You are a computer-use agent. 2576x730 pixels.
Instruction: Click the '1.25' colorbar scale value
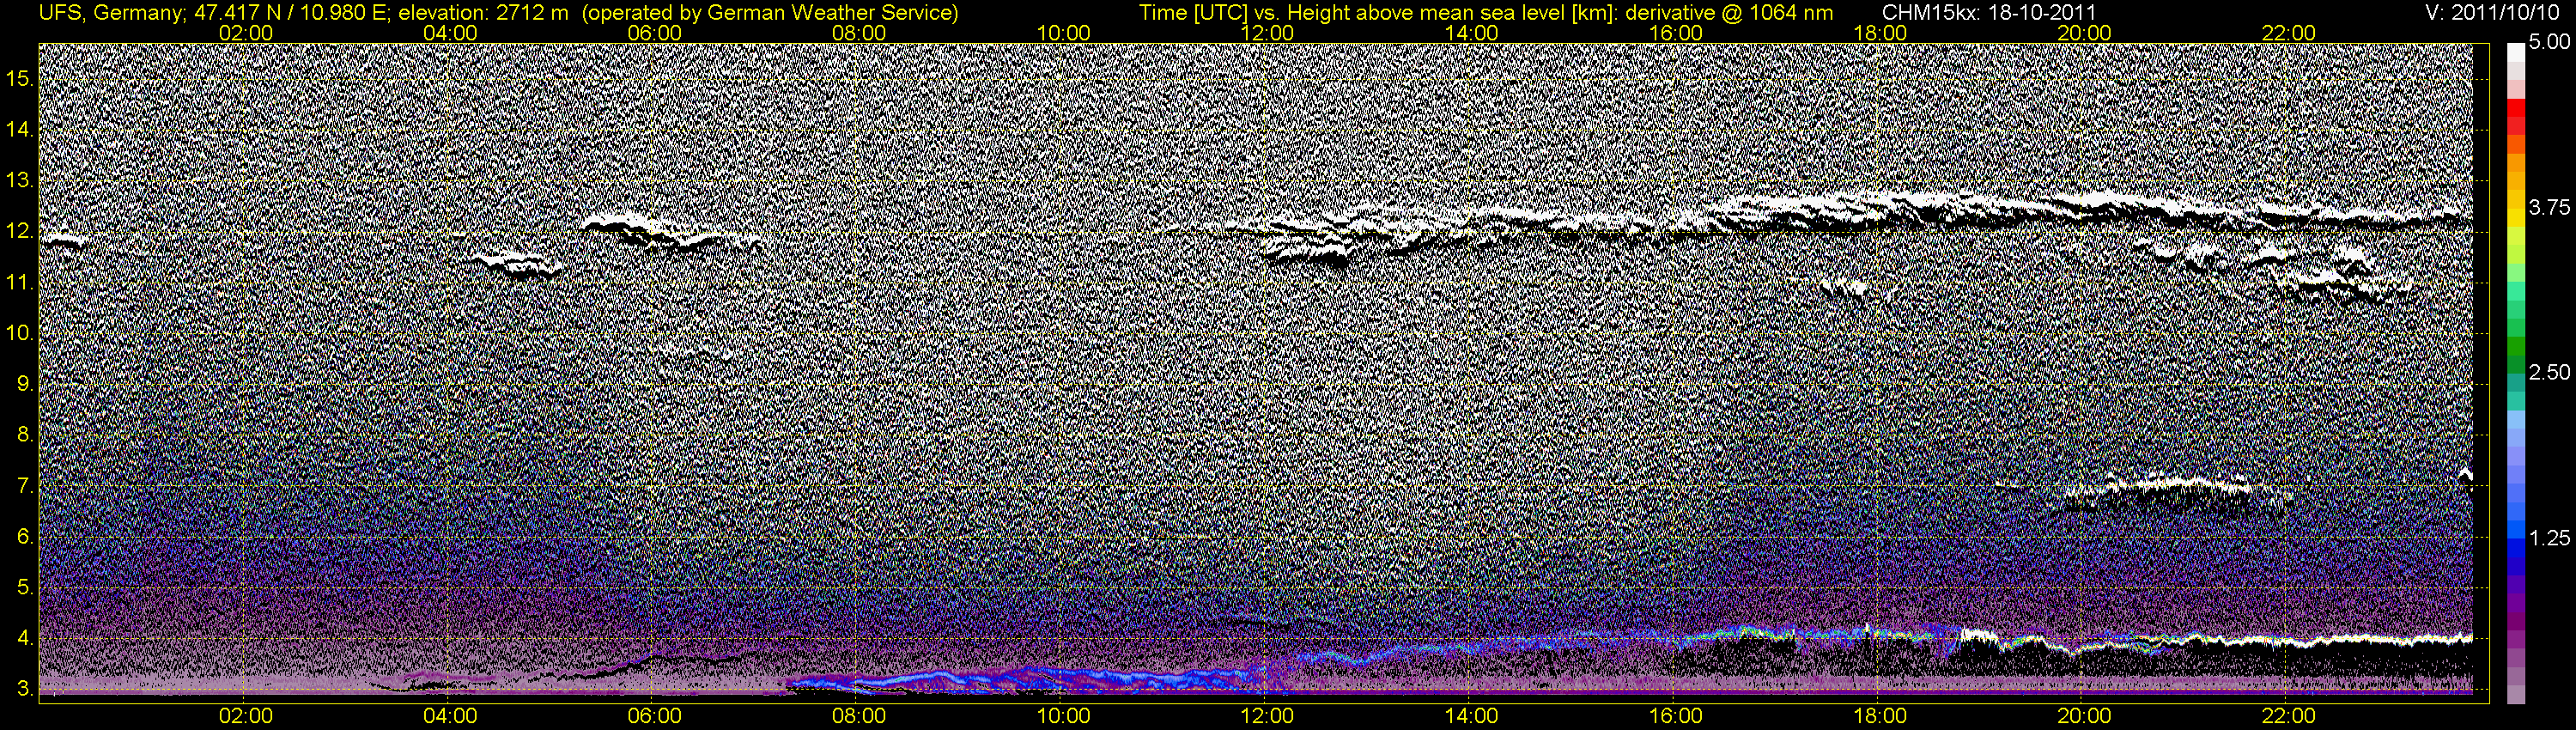(2550, 538)
